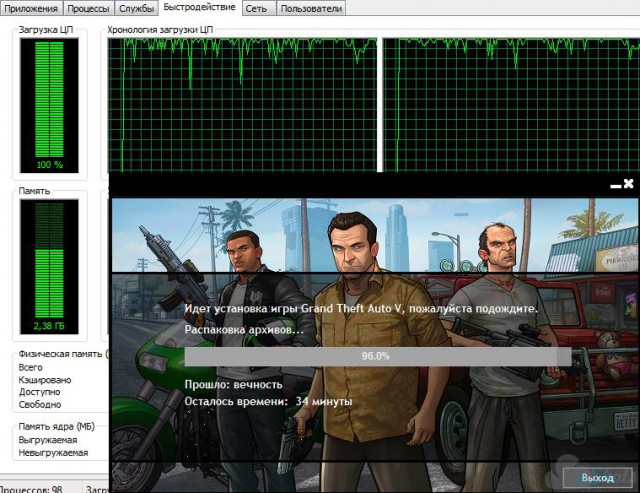Click the Свободно row label

click(40, 405)
